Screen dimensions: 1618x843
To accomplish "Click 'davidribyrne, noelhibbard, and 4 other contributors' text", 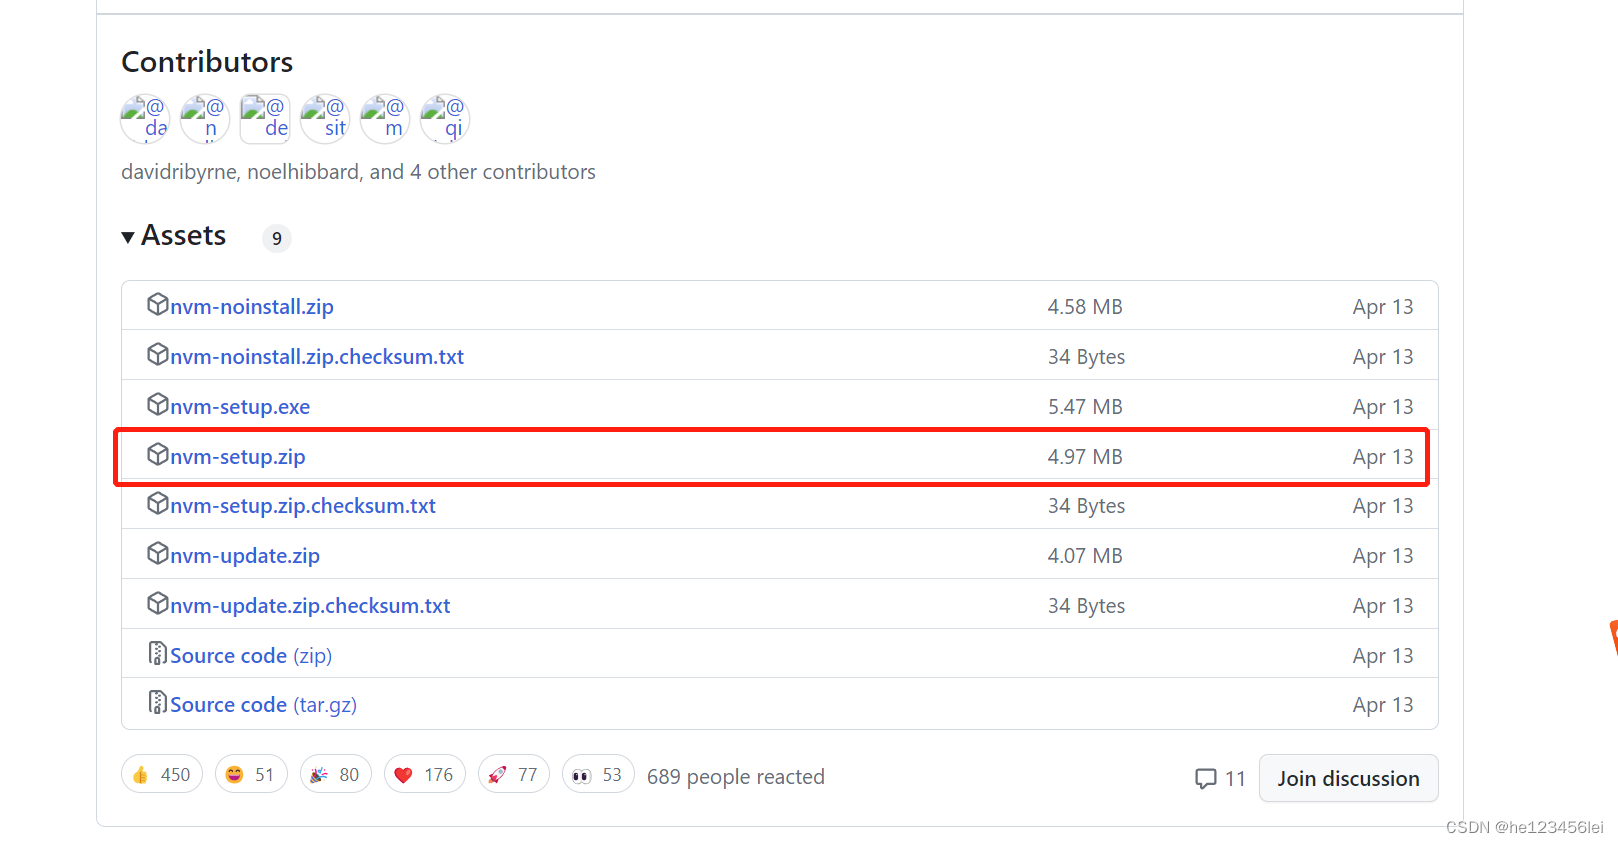I will [x=358, y=172].
